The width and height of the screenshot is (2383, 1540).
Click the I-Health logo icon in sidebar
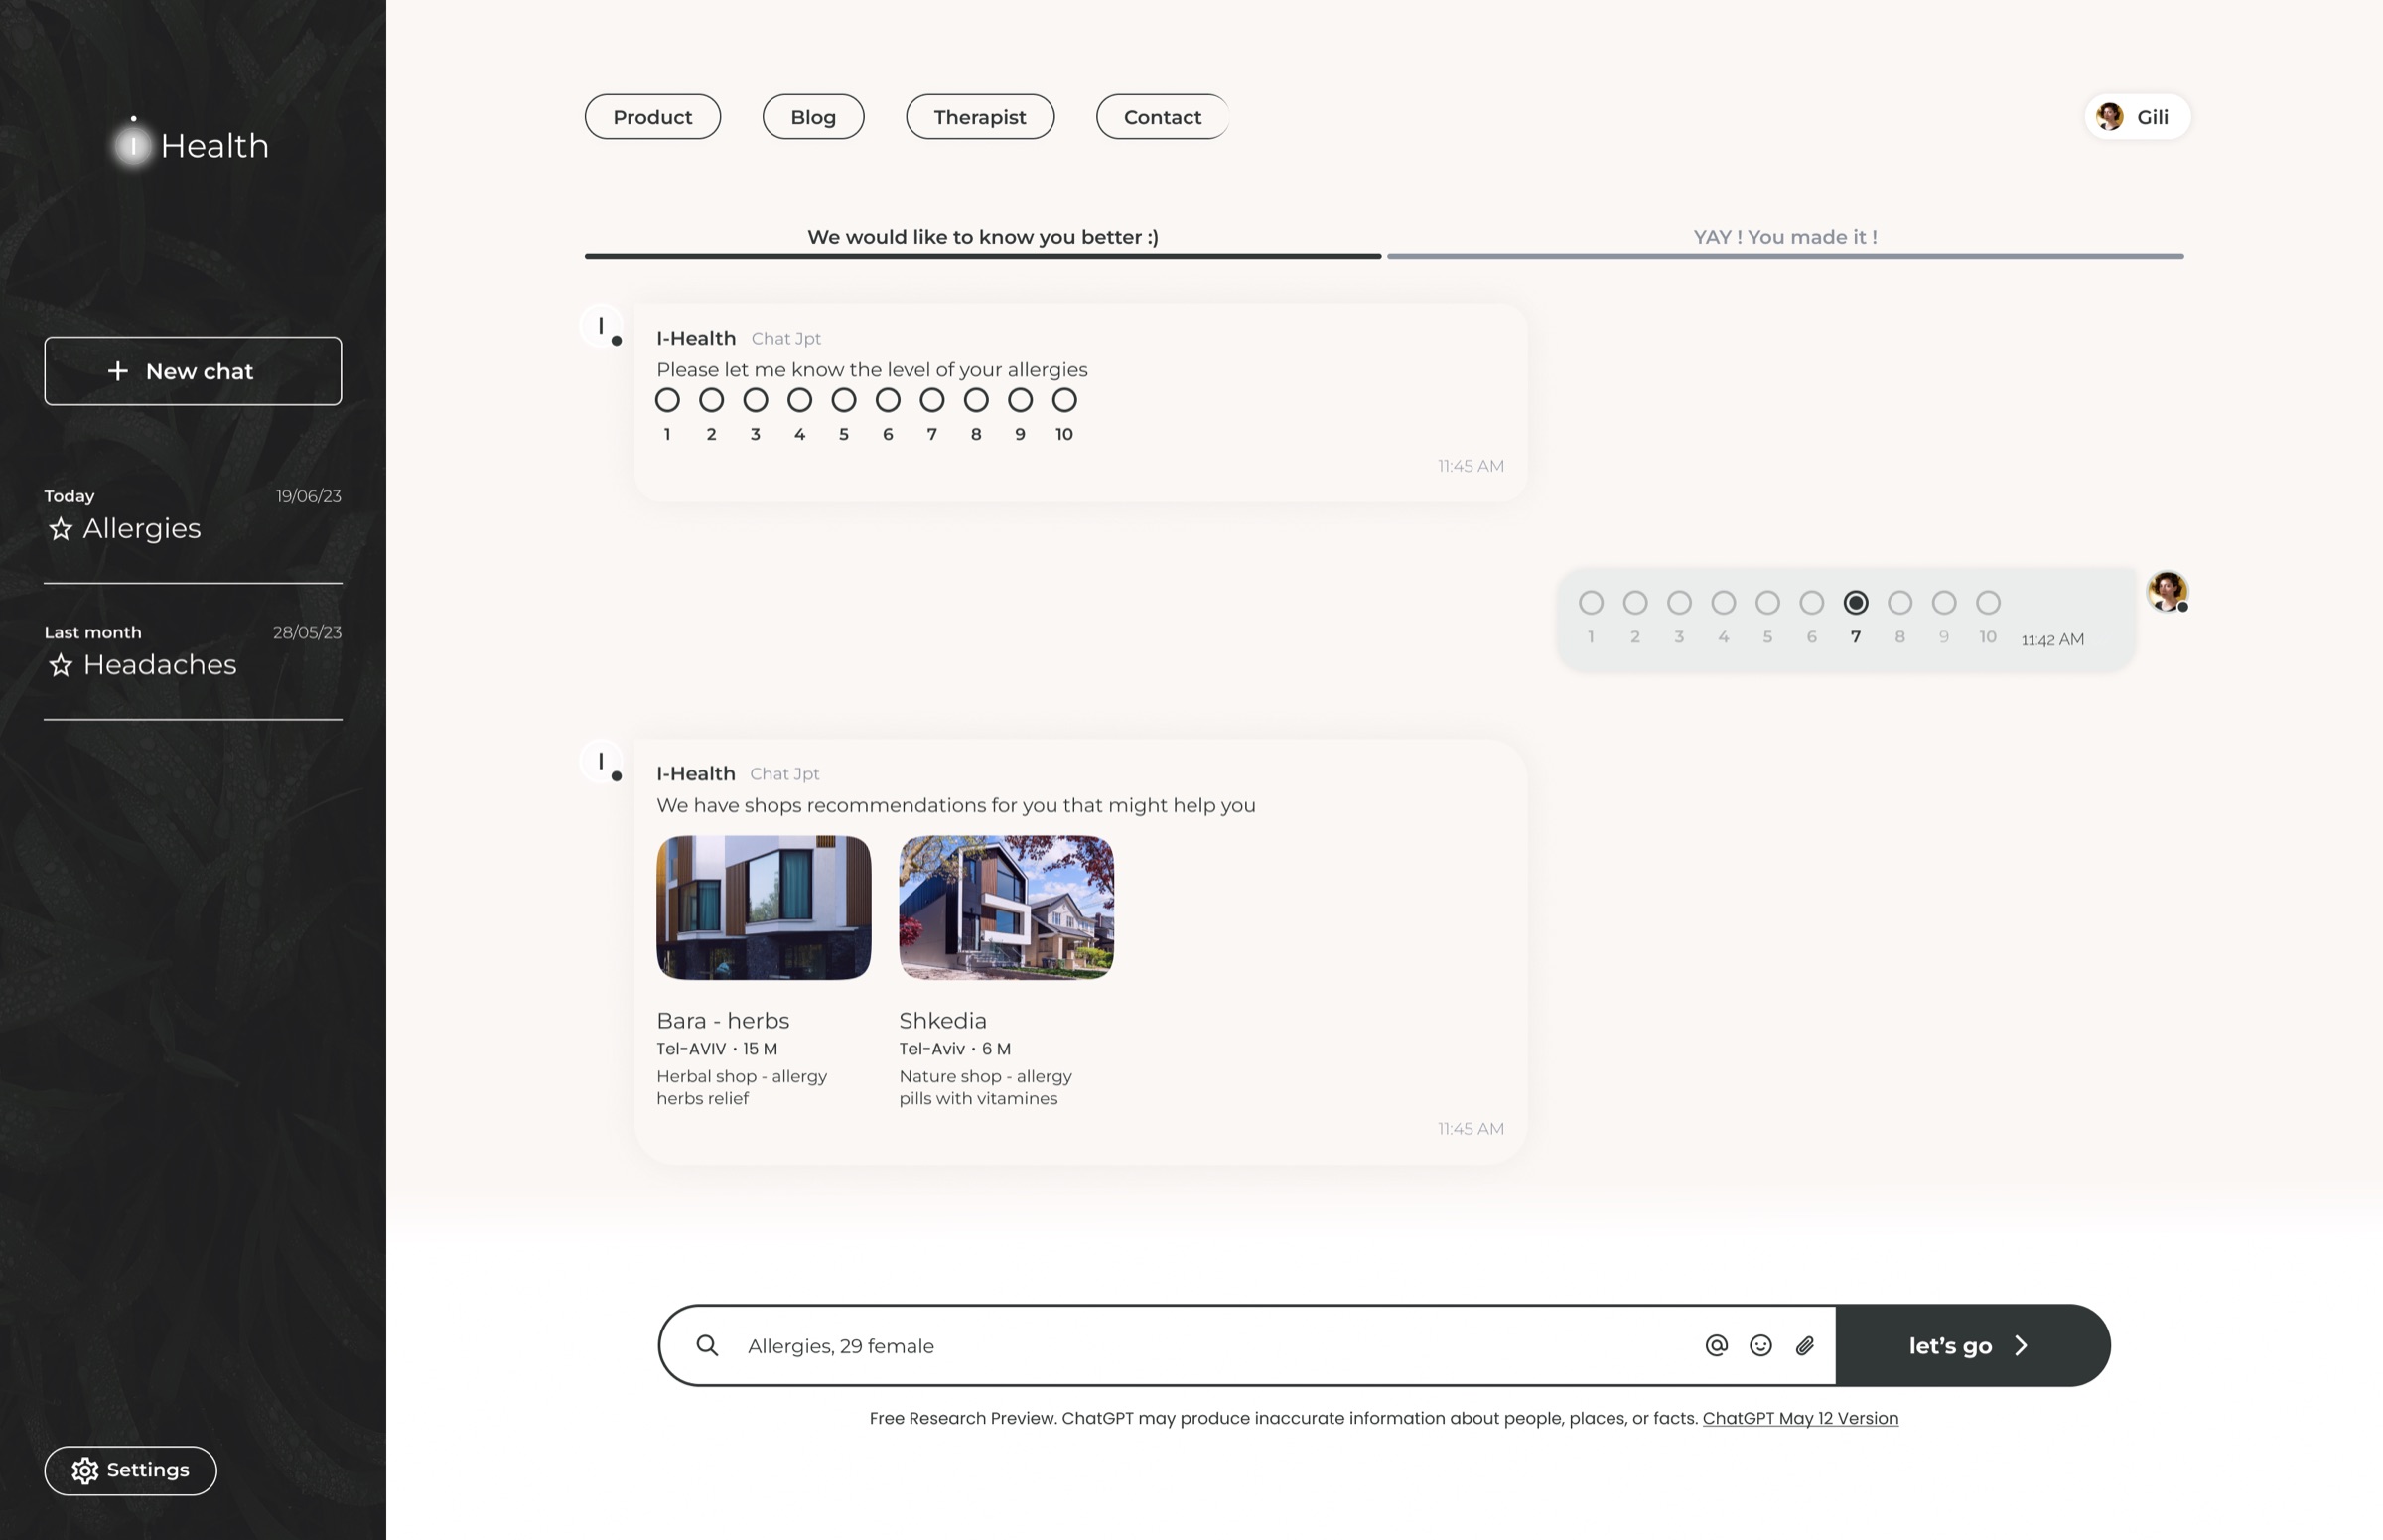pos(133,145)
